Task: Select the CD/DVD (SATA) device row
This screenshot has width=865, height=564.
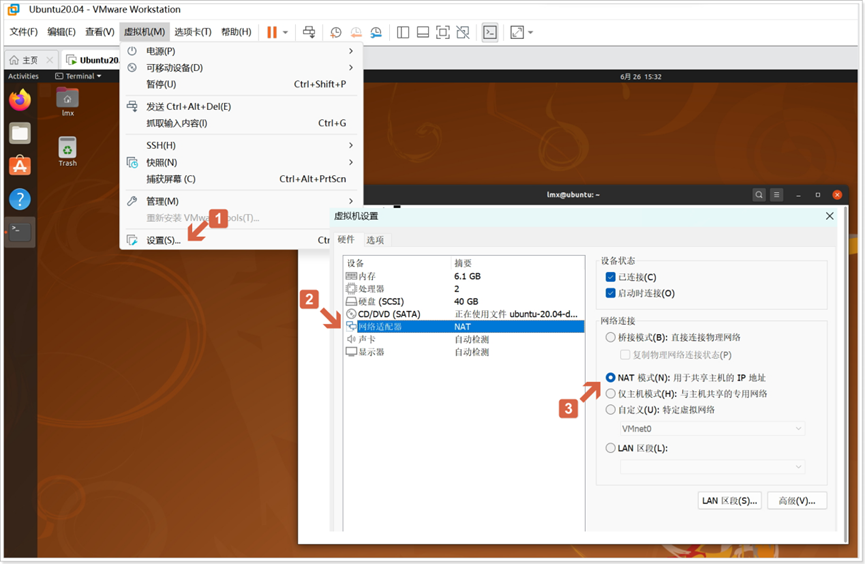Action: (464, 314)
